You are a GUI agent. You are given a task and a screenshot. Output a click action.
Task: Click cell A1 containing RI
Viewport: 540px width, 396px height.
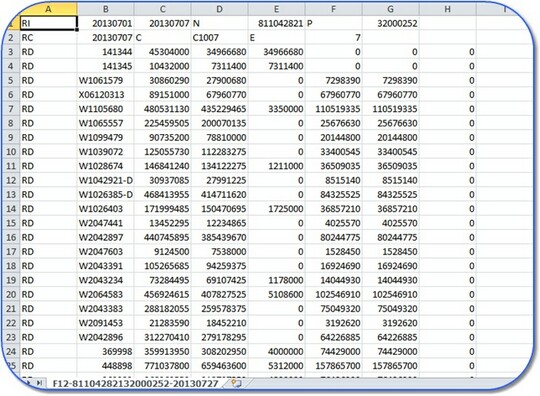click(x=48, y=23)
